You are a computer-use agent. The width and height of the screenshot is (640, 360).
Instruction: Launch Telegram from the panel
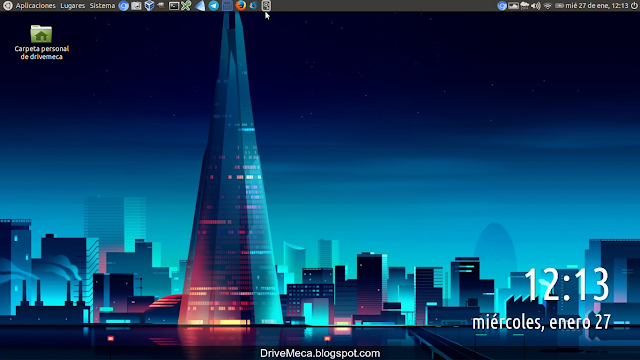[x=213, y=6]
